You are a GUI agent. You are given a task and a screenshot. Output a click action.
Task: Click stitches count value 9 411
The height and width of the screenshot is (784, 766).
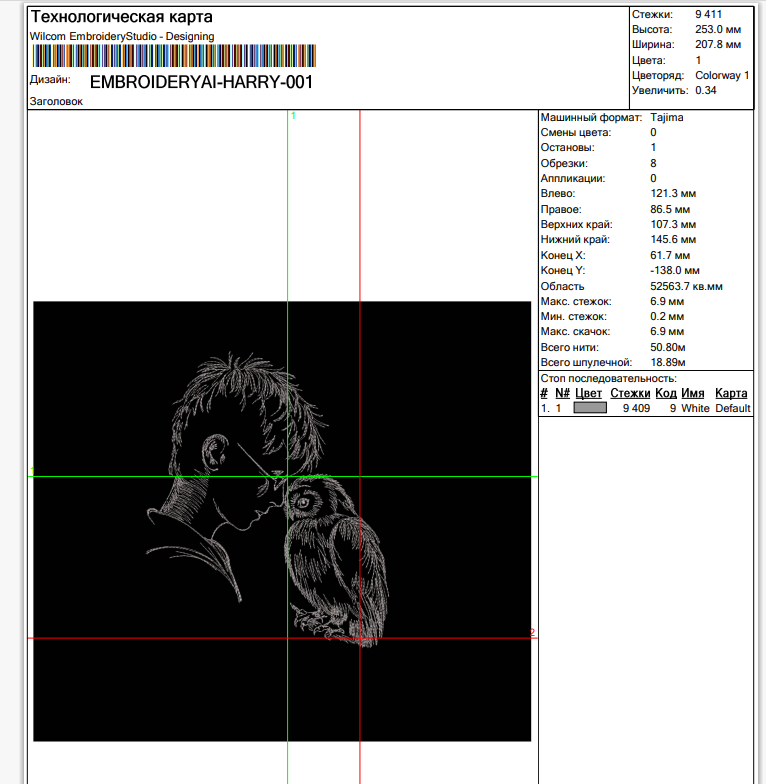point(708,14)
